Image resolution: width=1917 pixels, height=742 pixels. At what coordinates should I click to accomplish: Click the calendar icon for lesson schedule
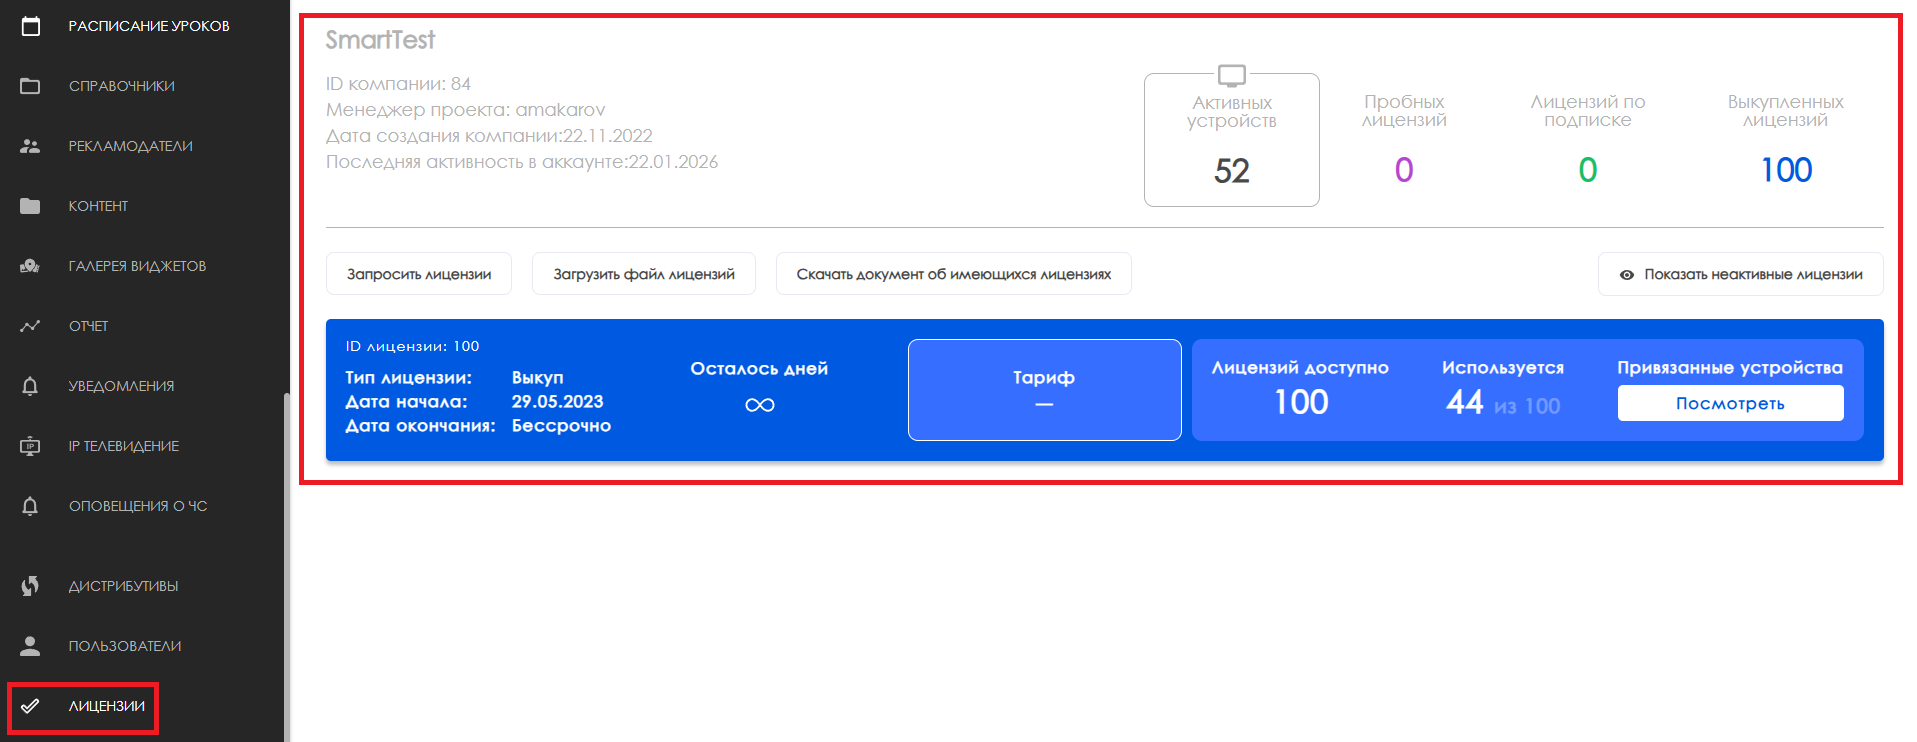pyautogui.click(x=31, y=26)
